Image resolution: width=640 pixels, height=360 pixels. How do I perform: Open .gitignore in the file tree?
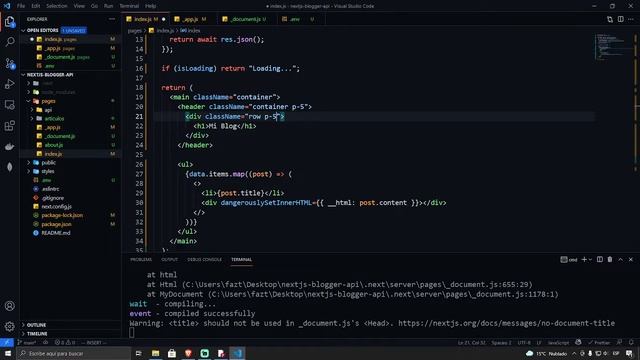(x=53, y=198)
